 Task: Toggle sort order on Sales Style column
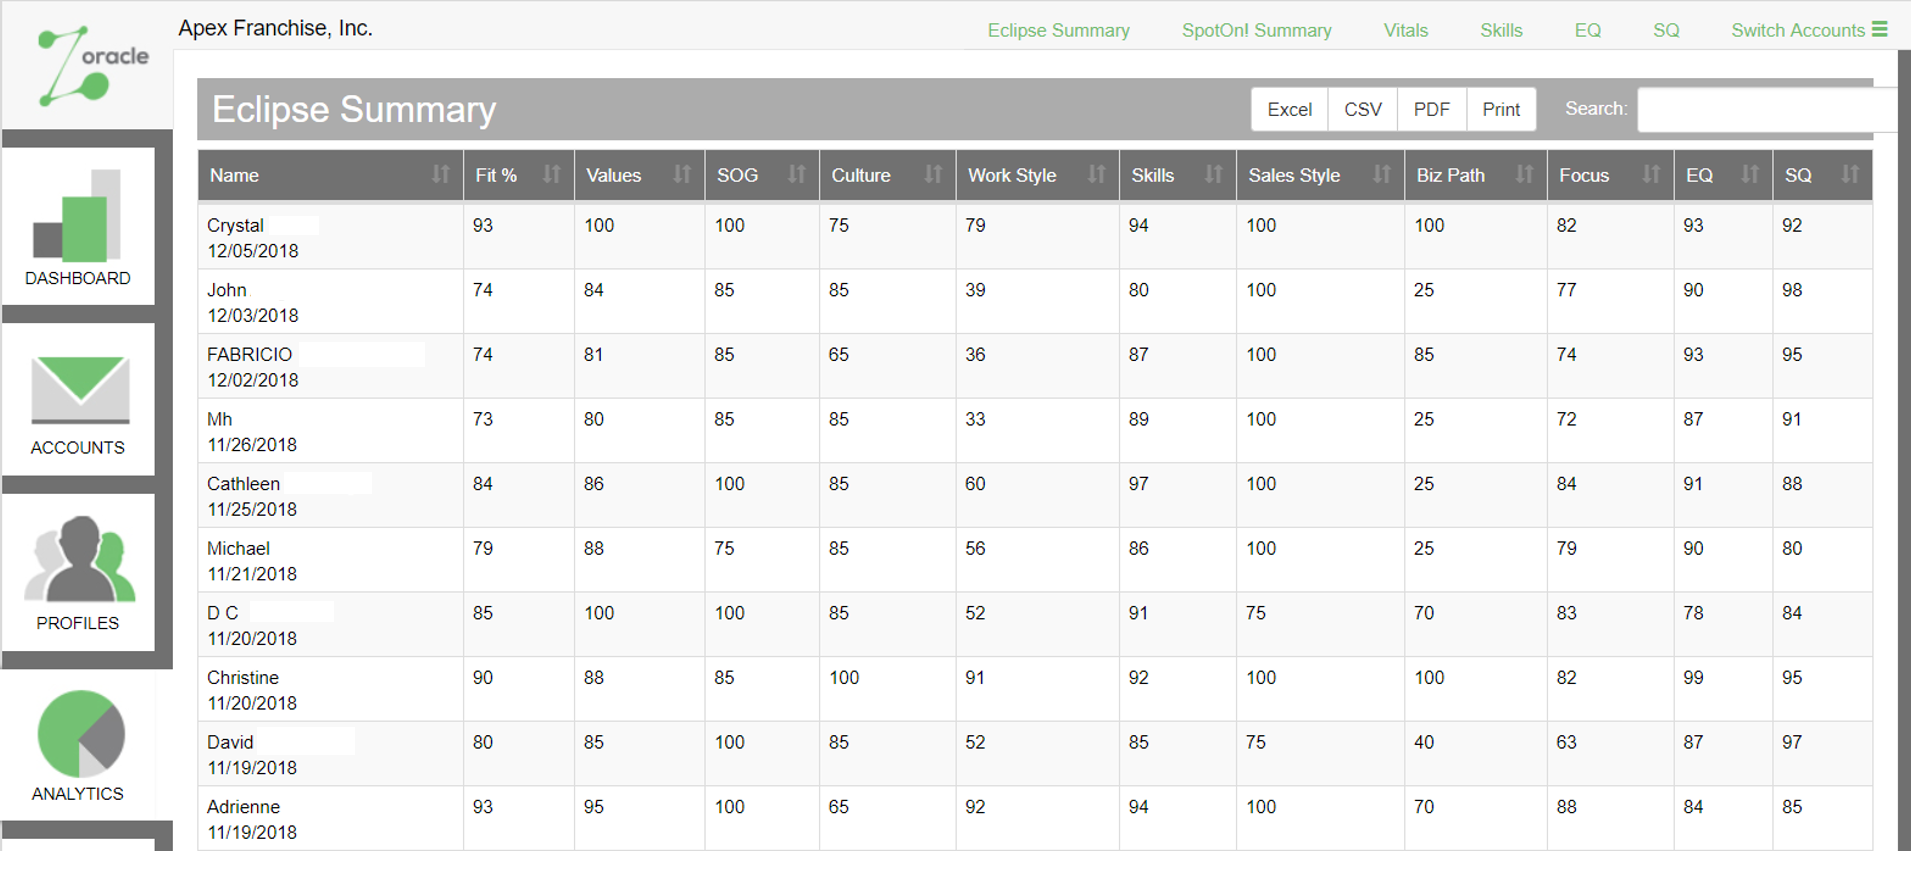pos(1381,175)
